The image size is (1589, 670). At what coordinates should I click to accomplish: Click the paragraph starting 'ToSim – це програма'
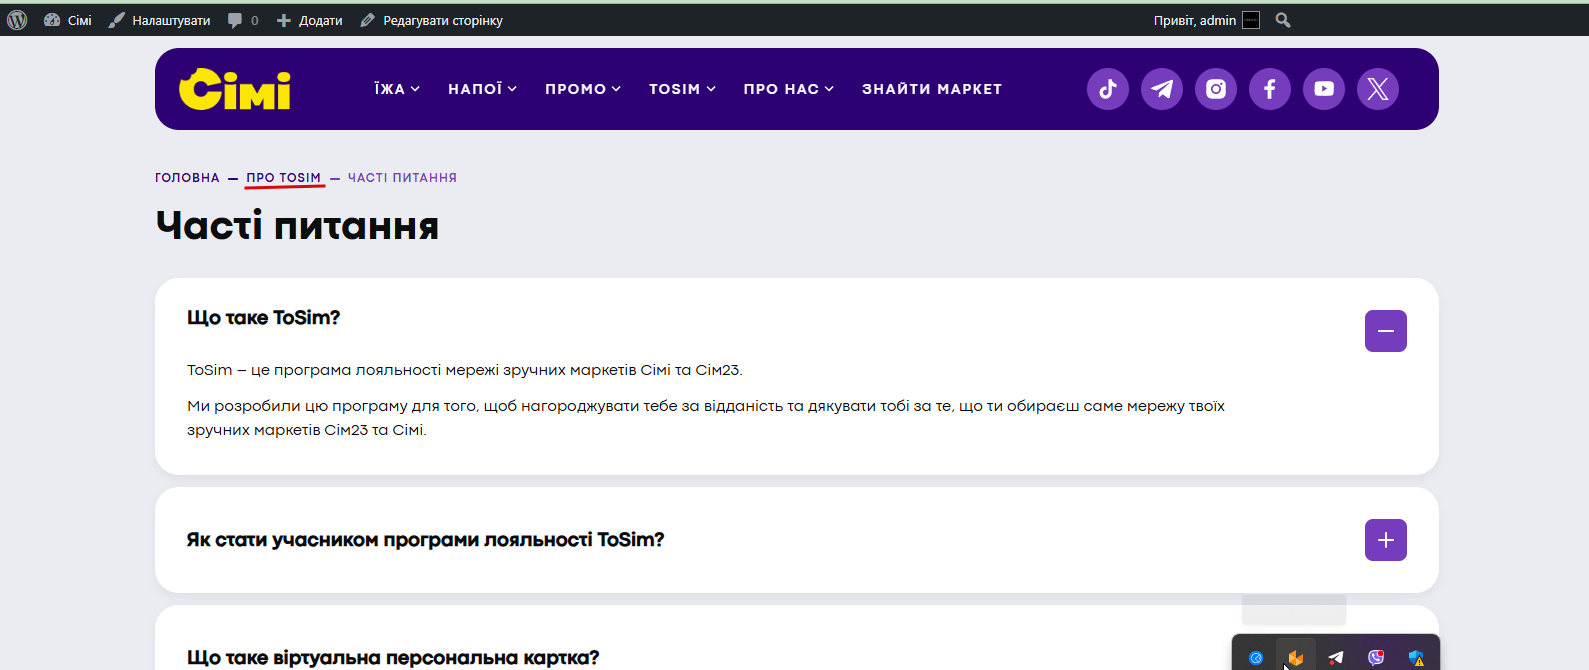(465, 370)
